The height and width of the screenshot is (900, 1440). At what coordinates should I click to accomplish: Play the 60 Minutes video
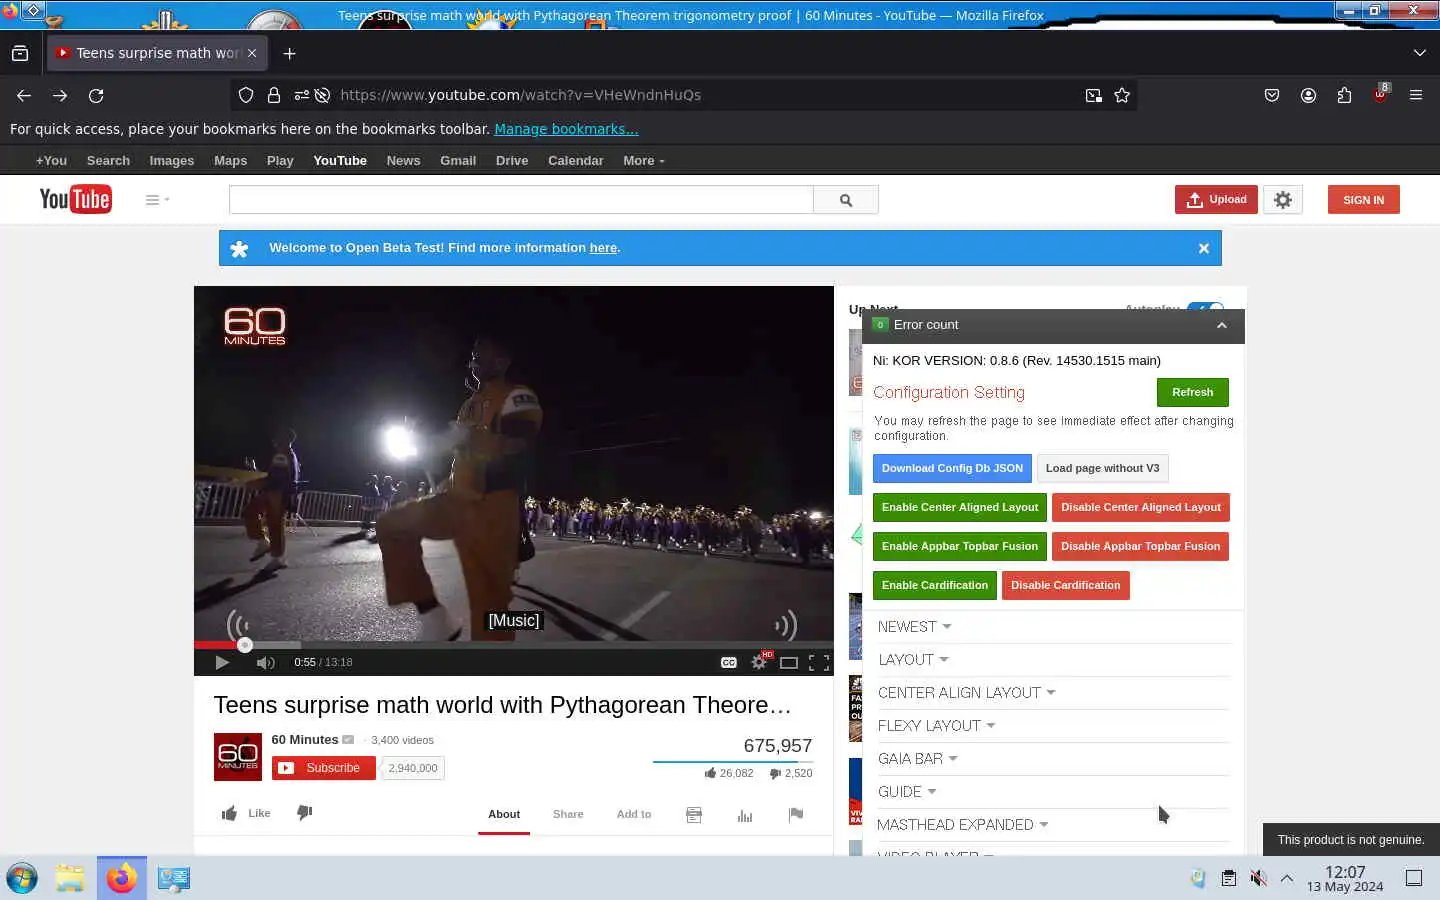222,662
